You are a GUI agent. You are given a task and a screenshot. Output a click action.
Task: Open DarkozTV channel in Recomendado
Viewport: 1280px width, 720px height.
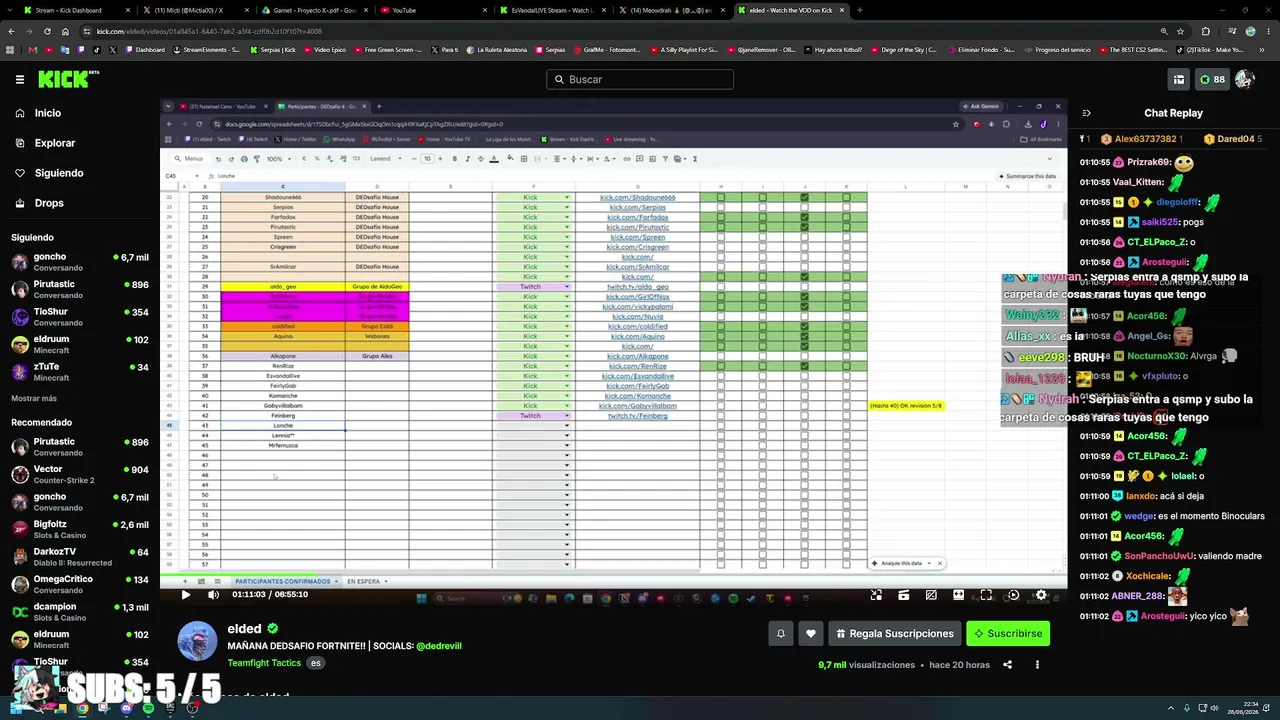(80, 556)
